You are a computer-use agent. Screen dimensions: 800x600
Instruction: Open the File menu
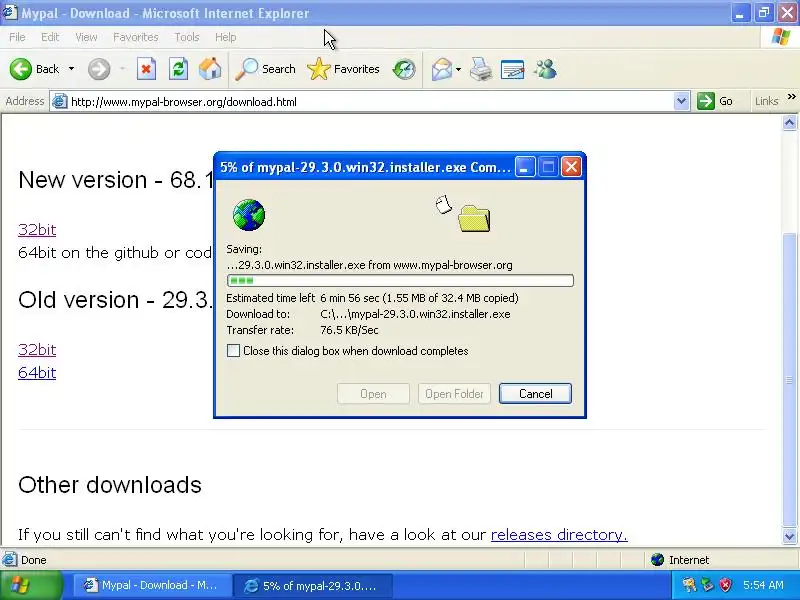click(x=17, y=37)
